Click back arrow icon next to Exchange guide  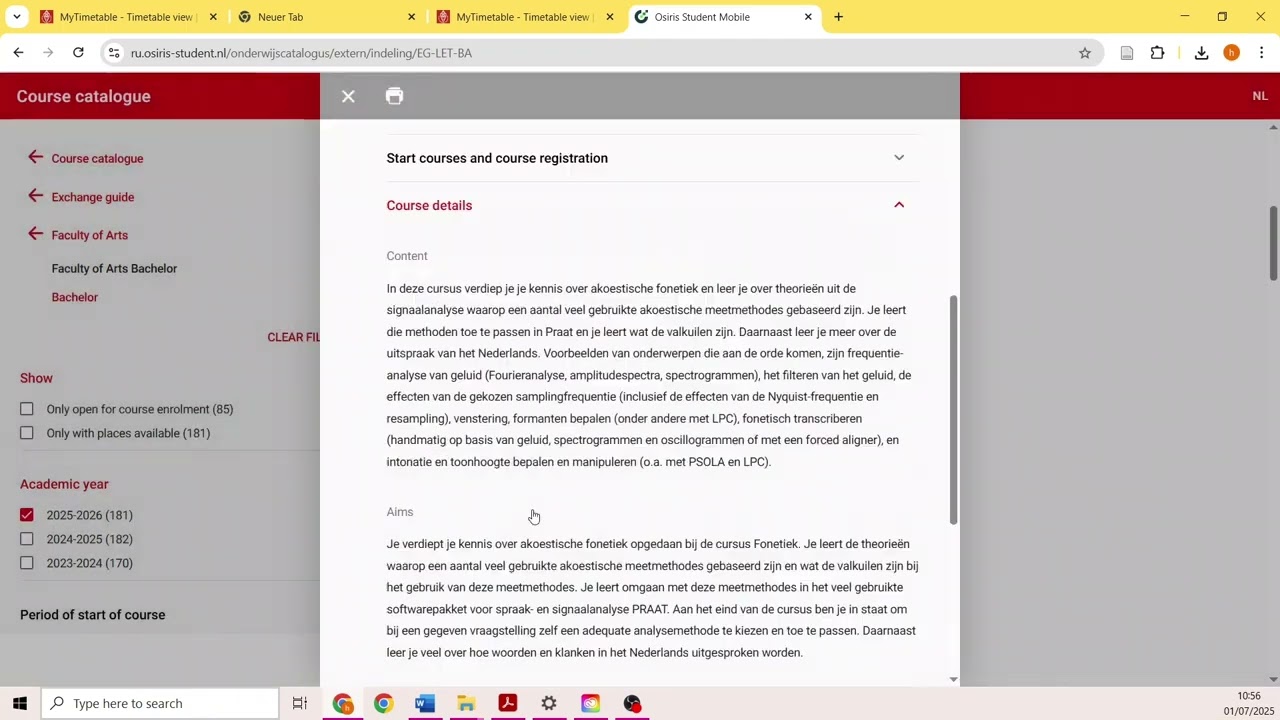tap(35, 196)
